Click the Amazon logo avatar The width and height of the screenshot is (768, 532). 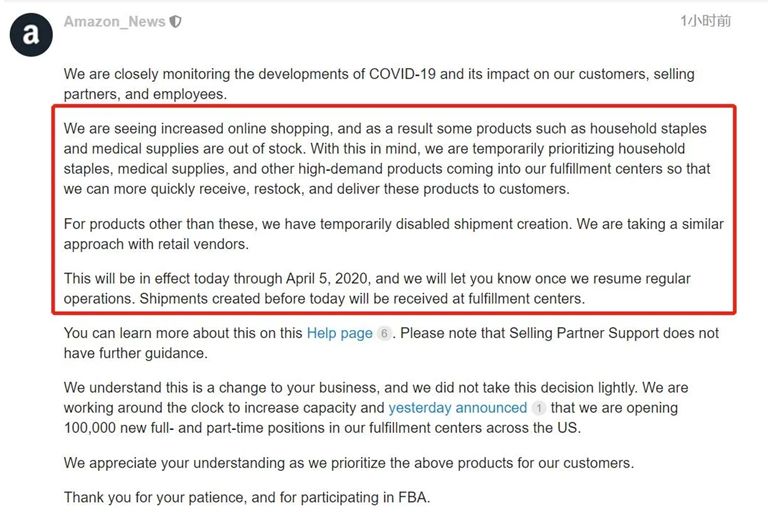(31, 35)
